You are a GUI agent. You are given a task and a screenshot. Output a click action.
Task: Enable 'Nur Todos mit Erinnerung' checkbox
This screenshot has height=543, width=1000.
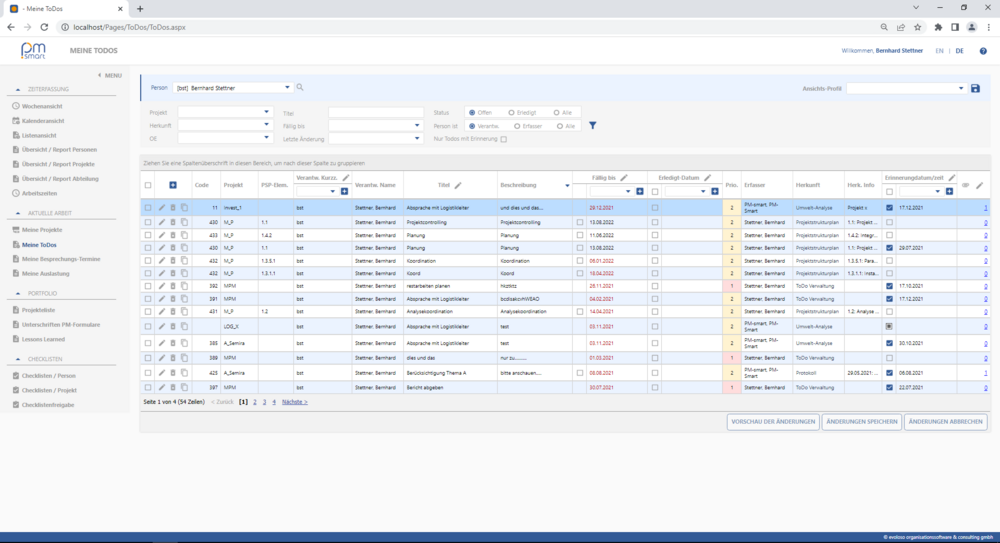click(x=504, y=139)
